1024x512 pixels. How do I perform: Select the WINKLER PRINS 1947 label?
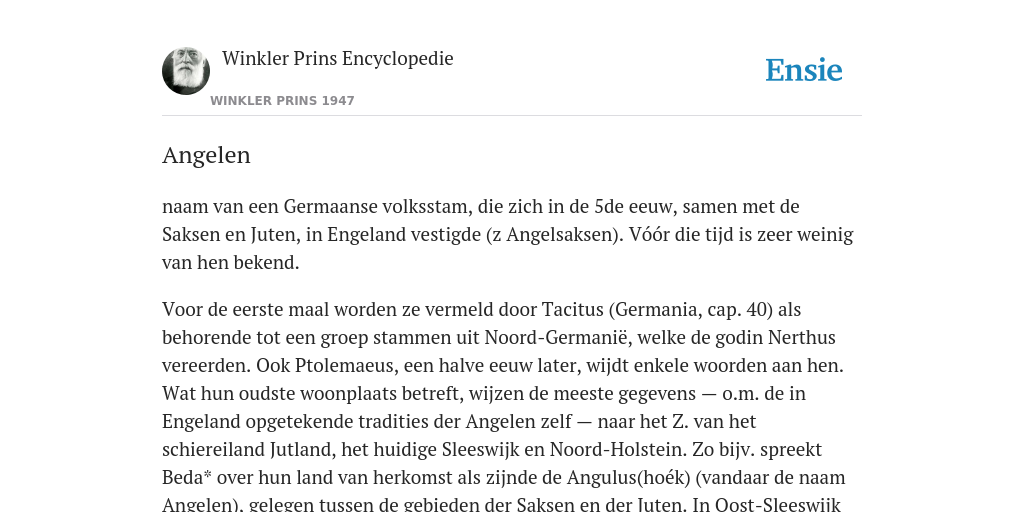click(282, 101)
